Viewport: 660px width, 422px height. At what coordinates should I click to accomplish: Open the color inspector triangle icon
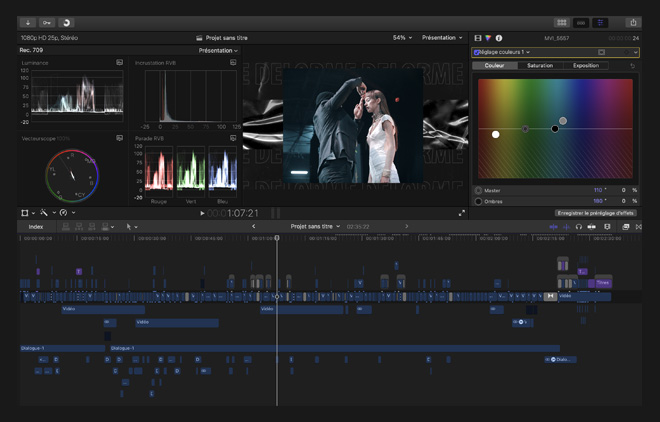pyautogui.click(x=488, y=38)
